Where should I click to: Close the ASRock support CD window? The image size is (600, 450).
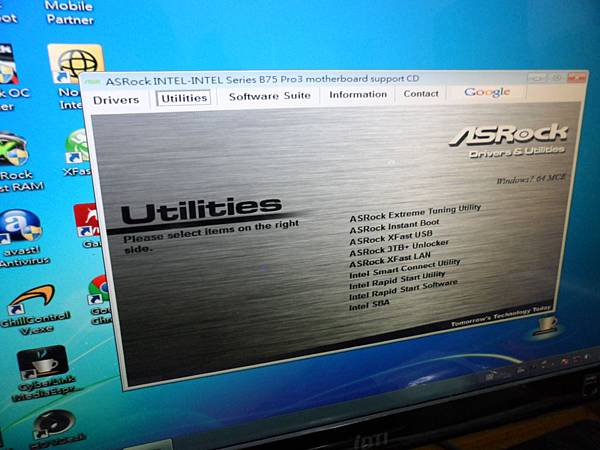(577, 78)
